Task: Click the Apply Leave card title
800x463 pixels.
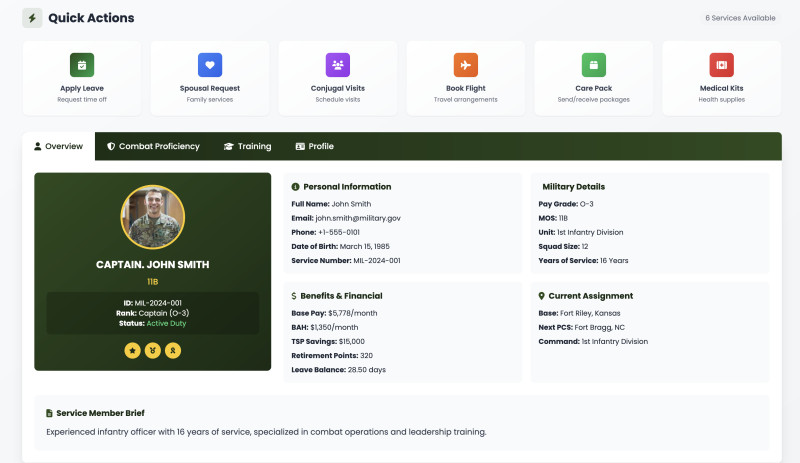Action: point(82,88)
